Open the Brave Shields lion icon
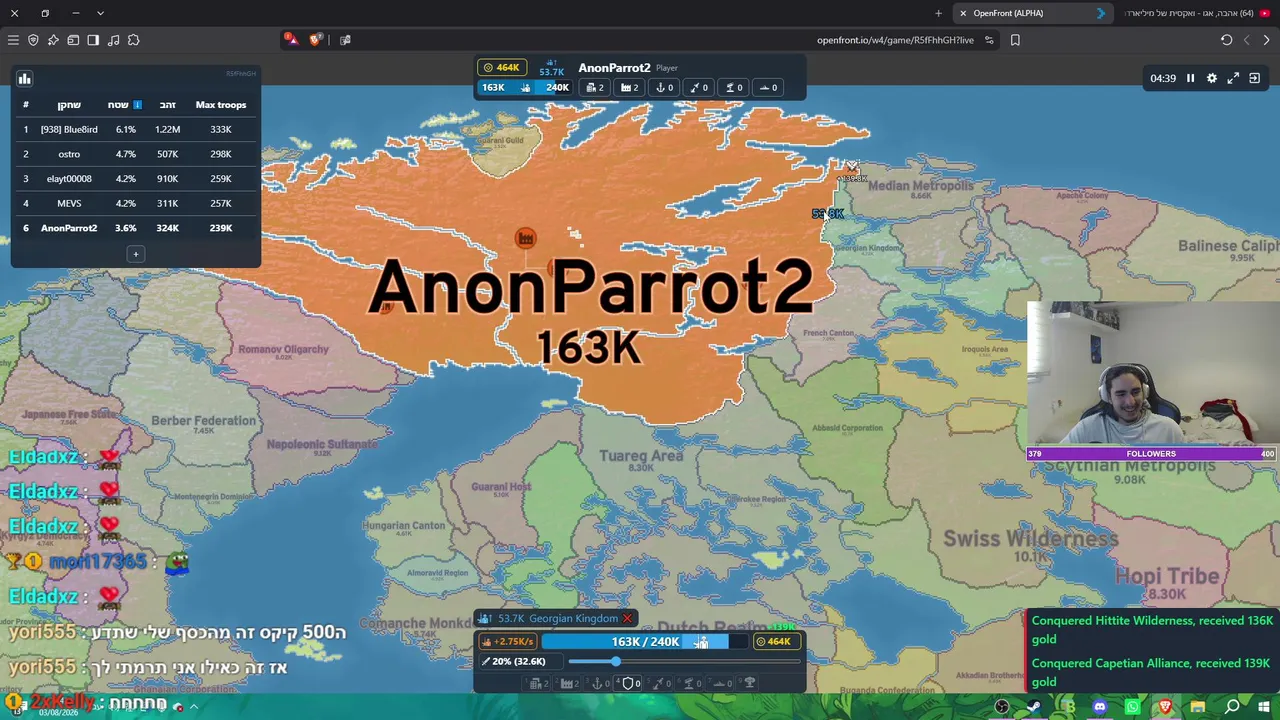This screenshot has width=1280, height=720. (x=316, y=40)
